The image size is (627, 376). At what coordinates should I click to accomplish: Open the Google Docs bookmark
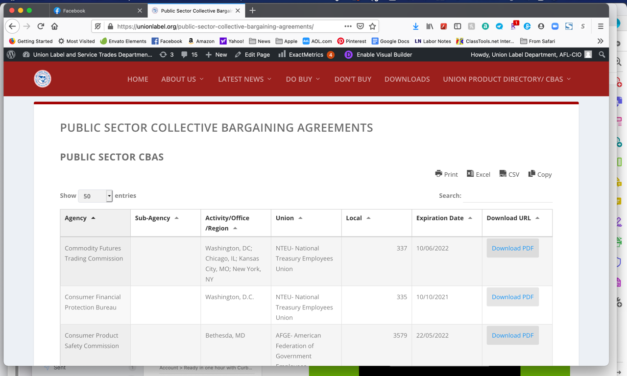[390, 41]
